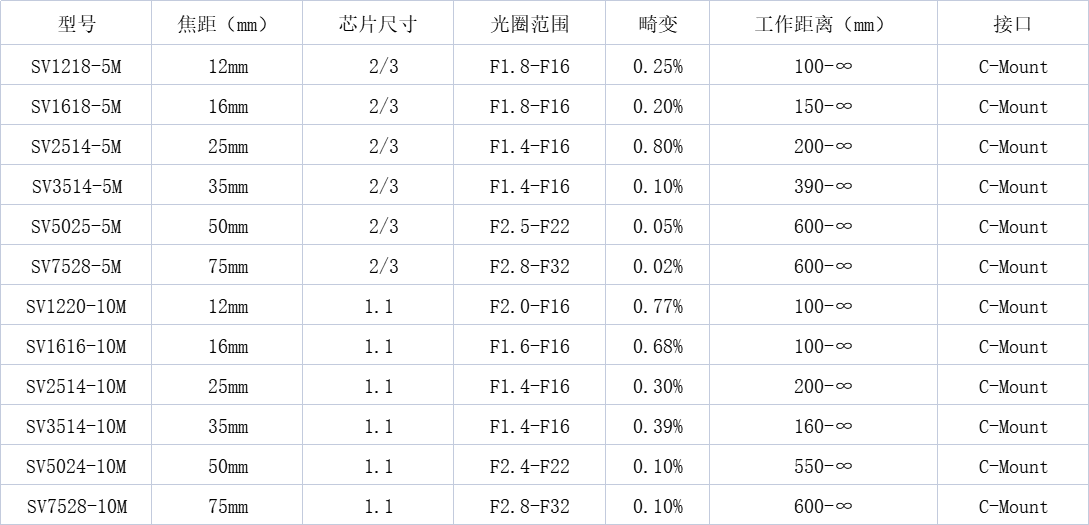Click the 0.77% distortion cell
The height and width of the screenshot is (525, 1089).
pyautogui.click(x=658, y=306)
